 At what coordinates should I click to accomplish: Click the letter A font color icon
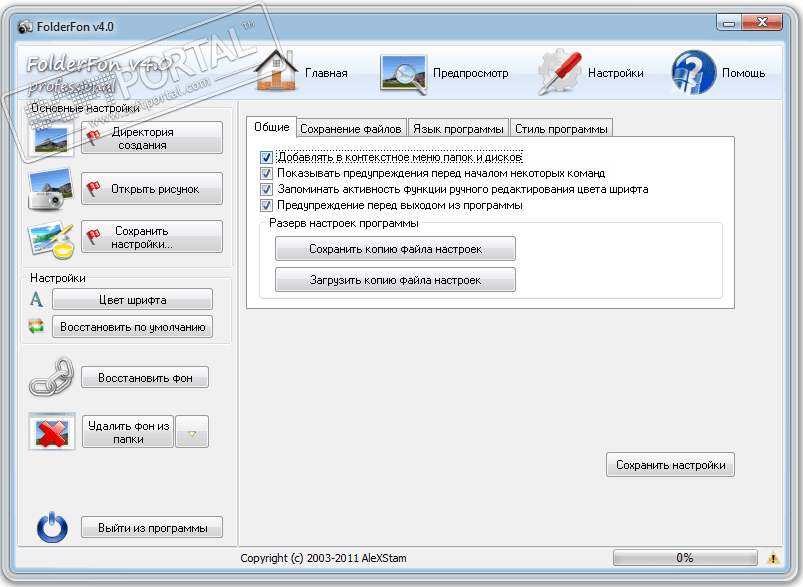(36, 299)
